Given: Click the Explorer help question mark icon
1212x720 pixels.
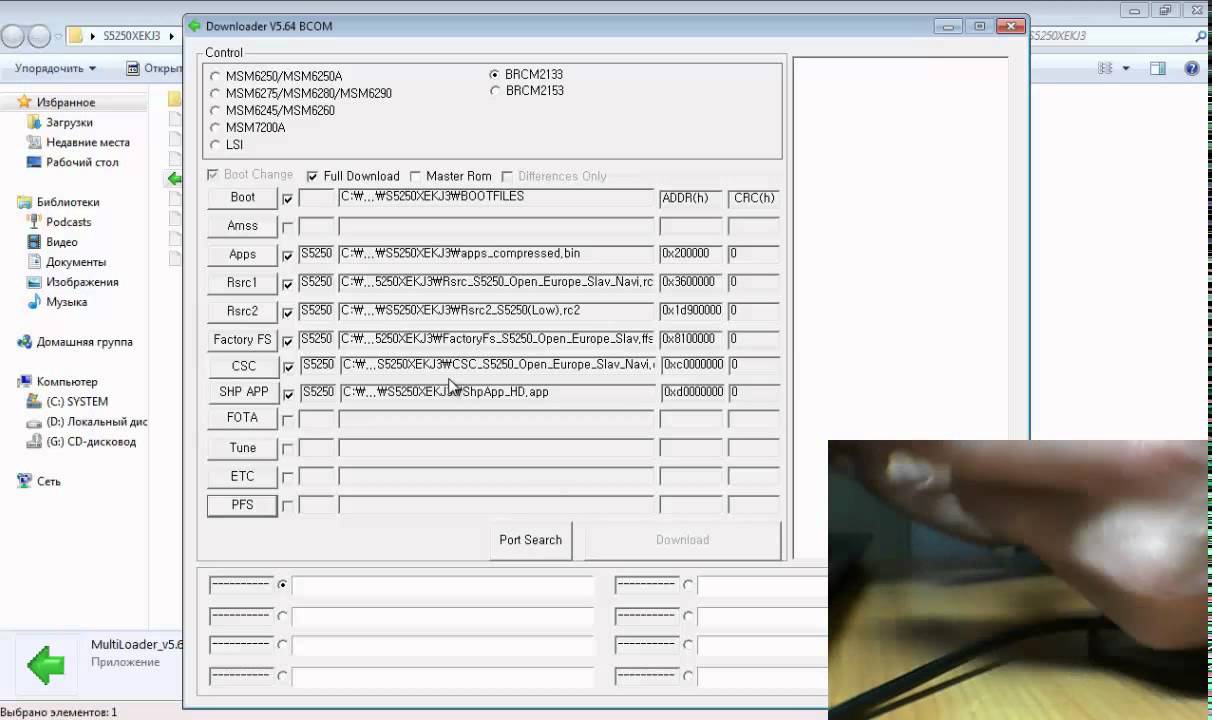Looking at the screenshot, I should pos(1192,69).
